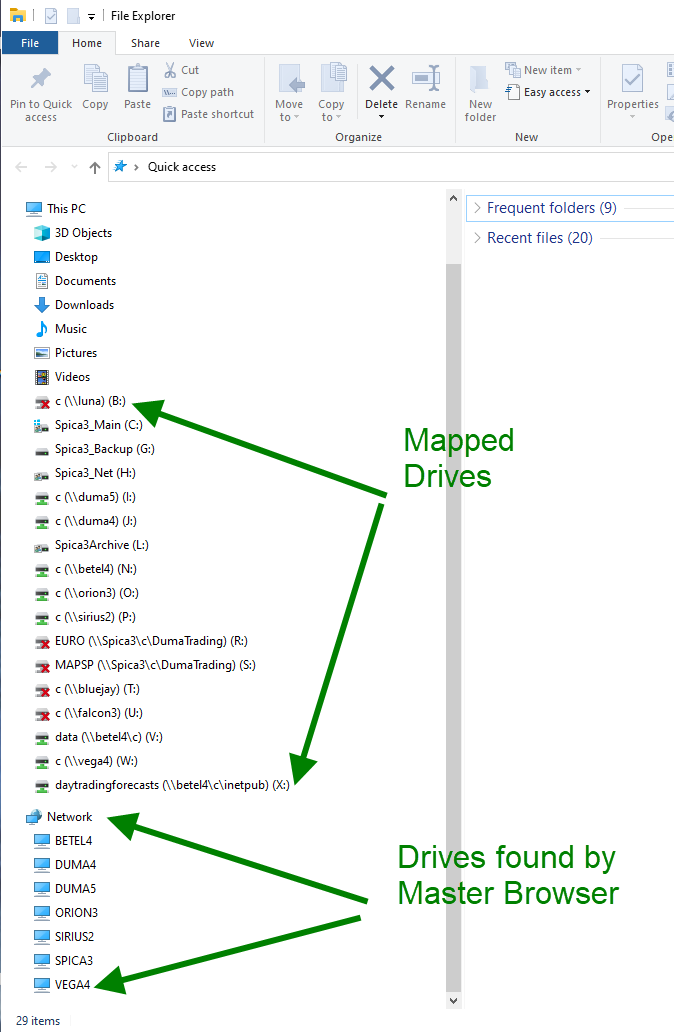Select daytradingforecasts (X:) drive
This screenshot has height=1032, width=674.
click(x=162, y=785)
